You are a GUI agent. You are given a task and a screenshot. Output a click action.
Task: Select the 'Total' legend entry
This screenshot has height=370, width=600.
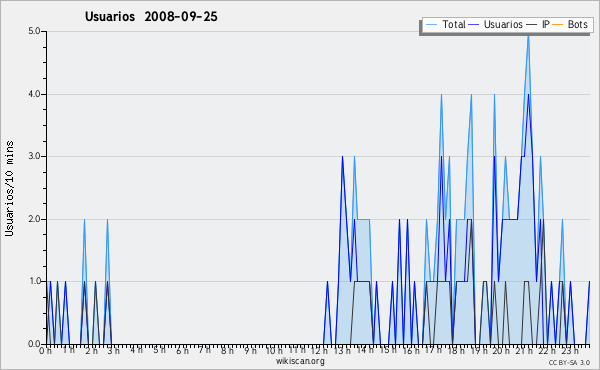pyautogui.click(x=454, y=24)
